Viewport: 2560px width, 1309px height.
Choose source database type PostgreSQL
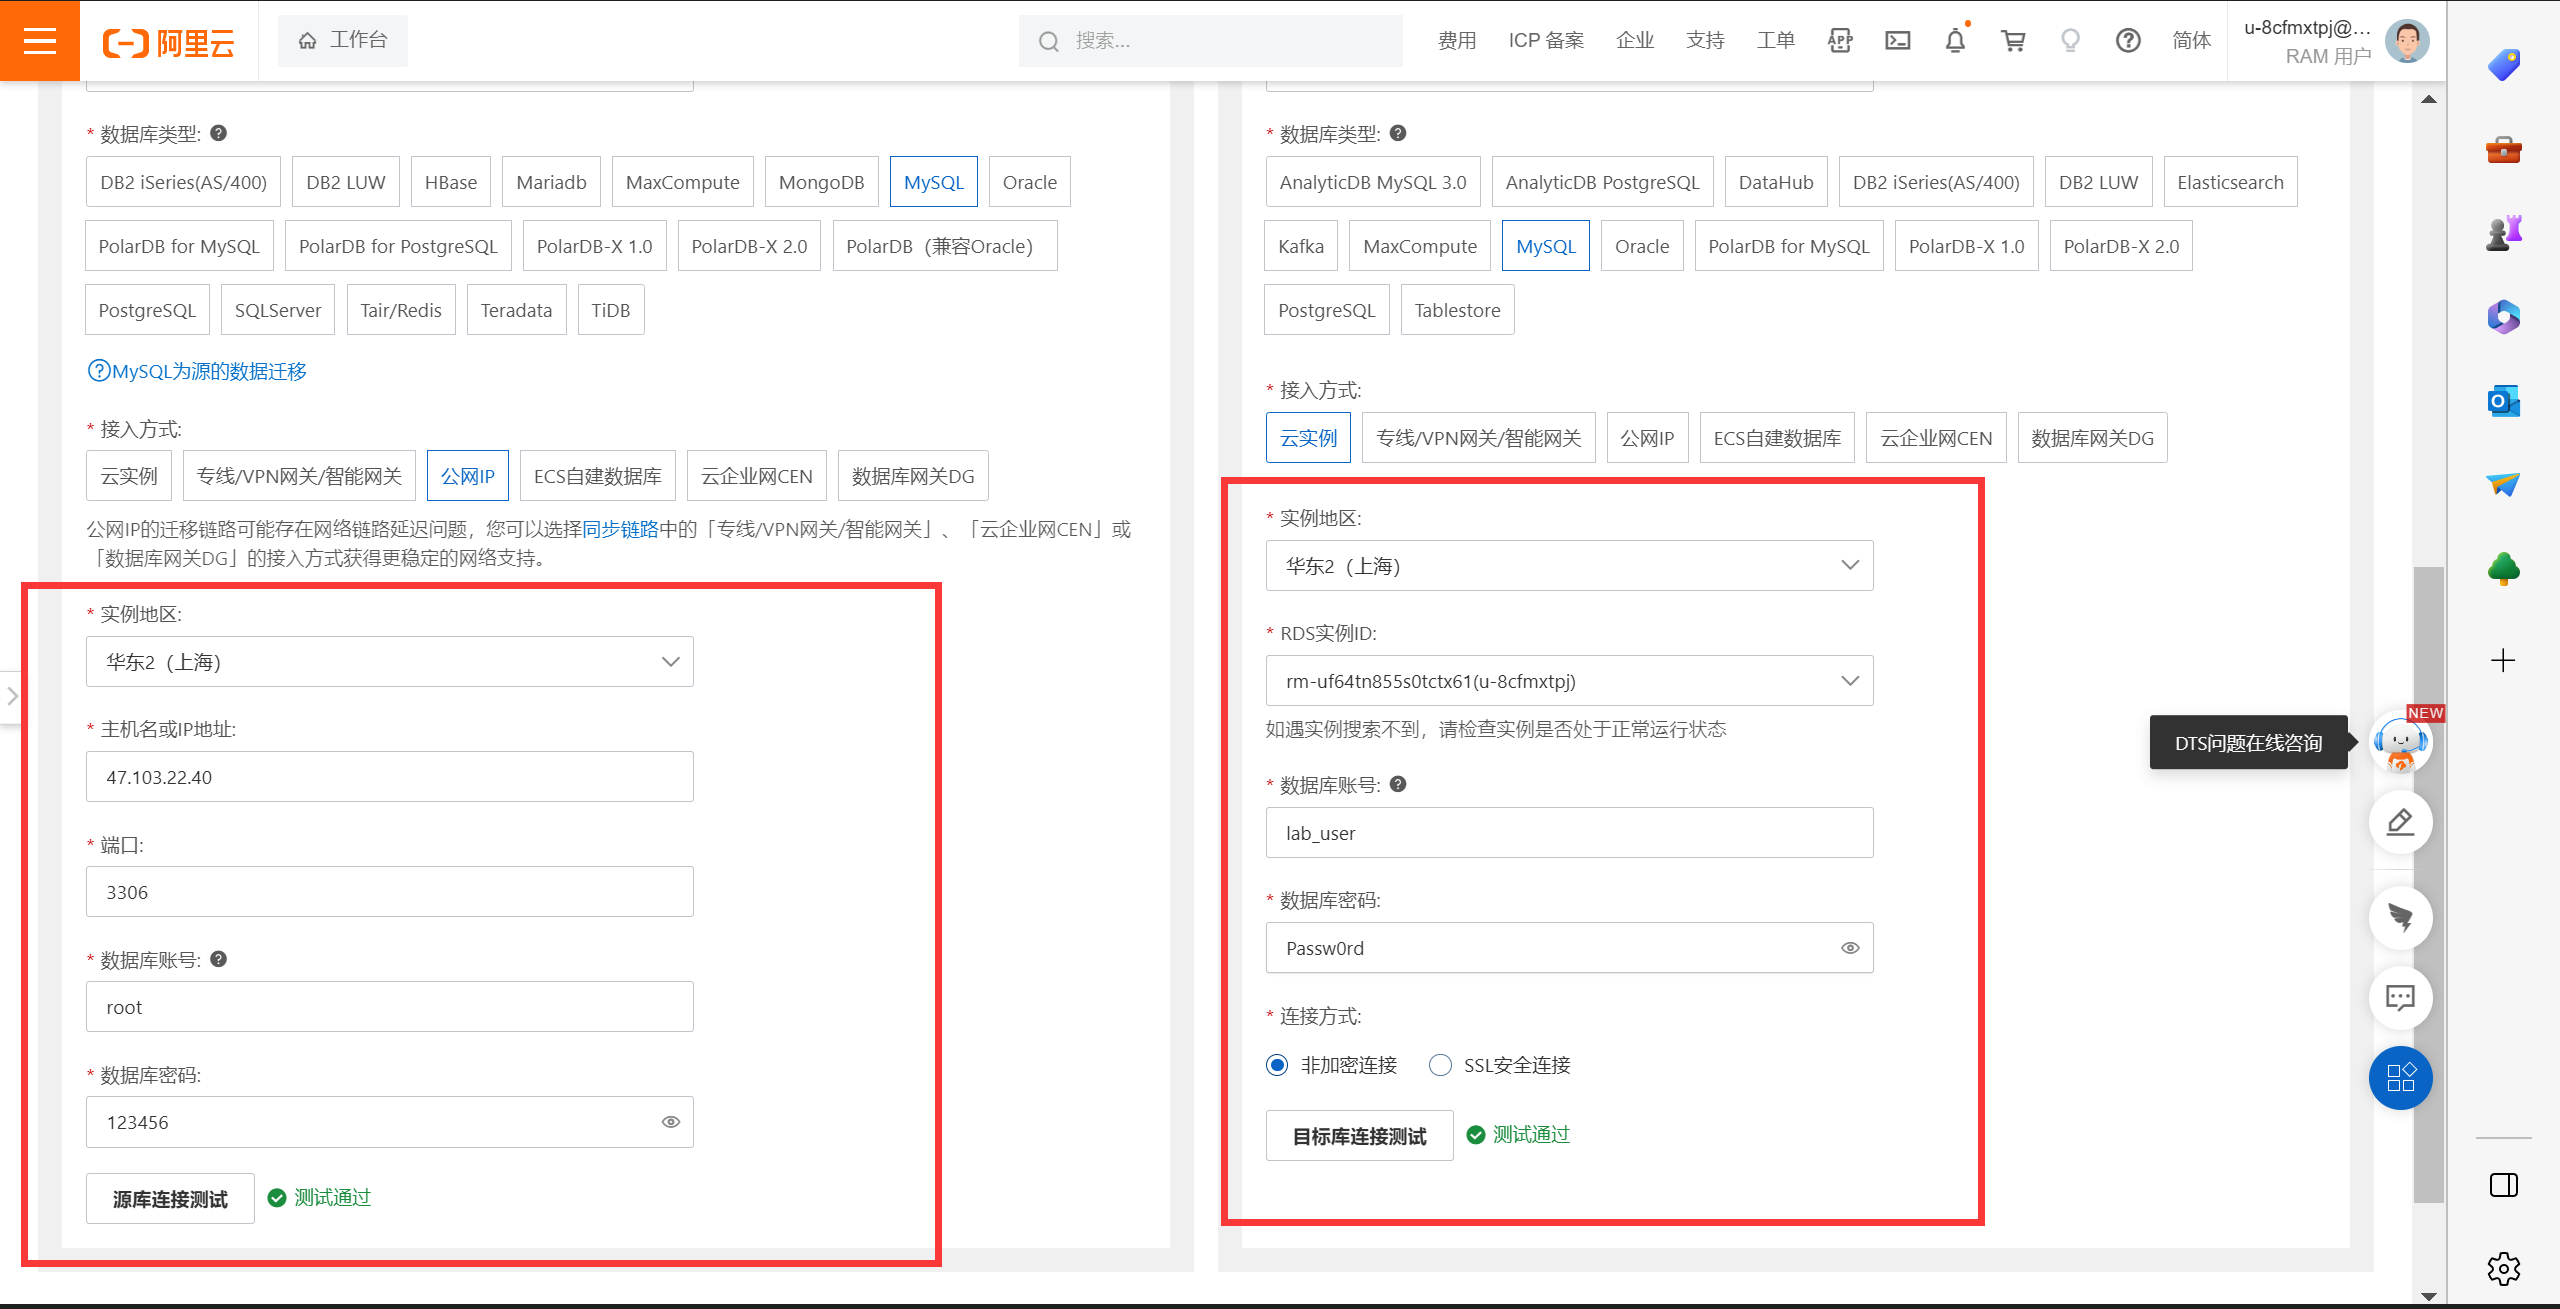[x=148, y=310]
